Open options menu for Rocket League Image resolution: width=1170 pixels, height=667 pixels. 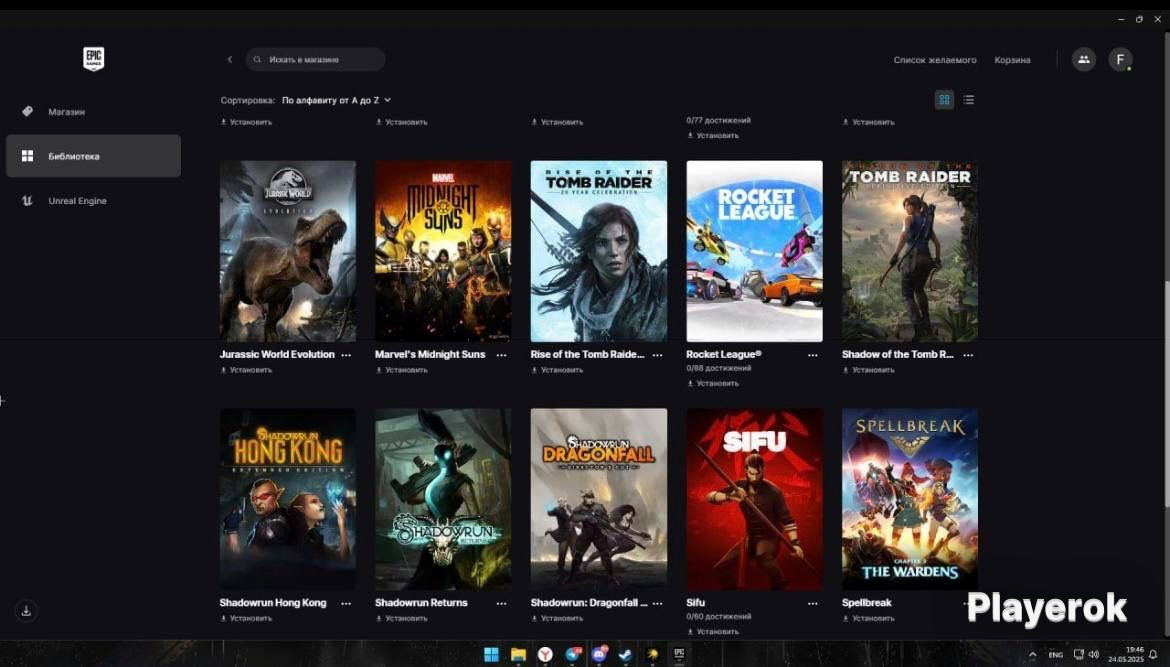coord(813,355)
